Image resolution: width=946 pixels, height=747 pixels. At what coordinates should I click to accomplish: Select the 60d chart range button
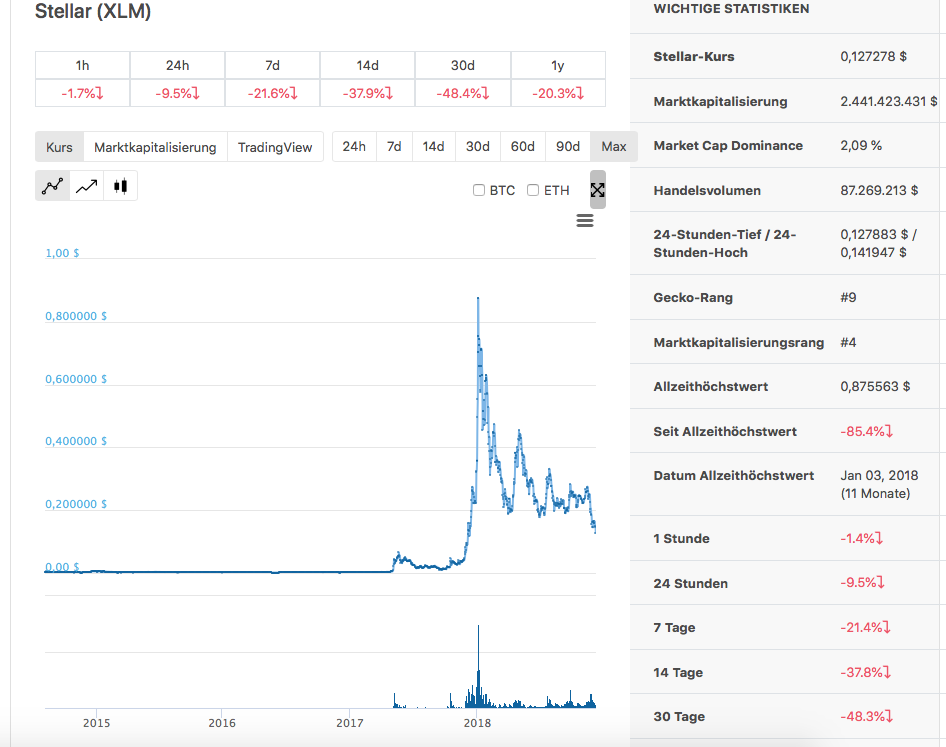[522, 146]
